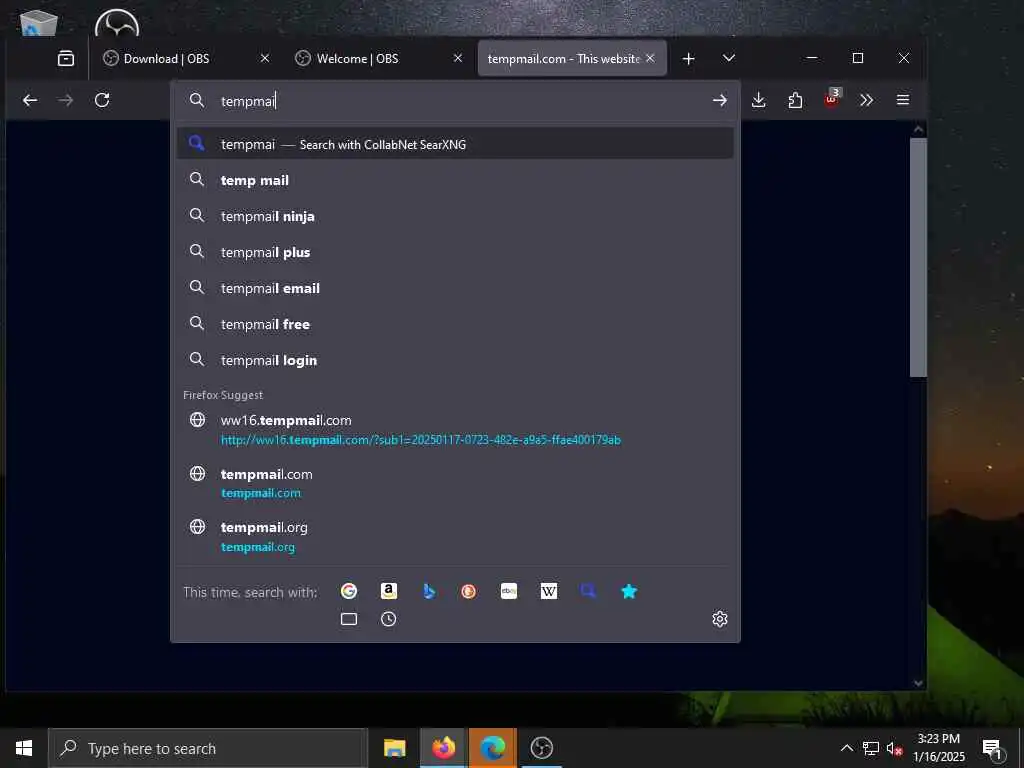
Task: Close the Download | OBS tab
Action: point(264,58)
